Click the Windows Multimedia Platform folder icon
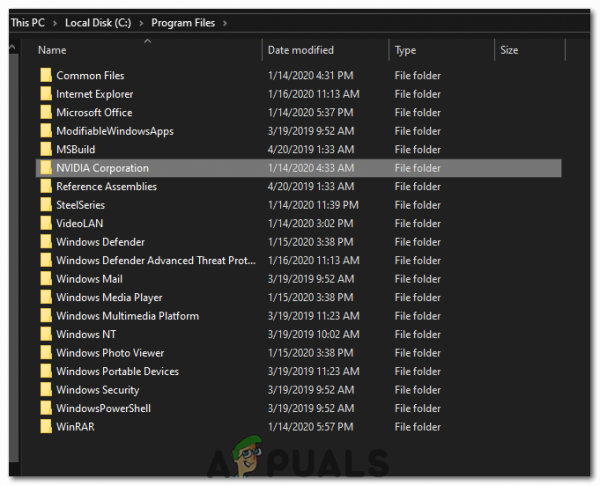The image size is (600, 486). click(x=46, y=315)
